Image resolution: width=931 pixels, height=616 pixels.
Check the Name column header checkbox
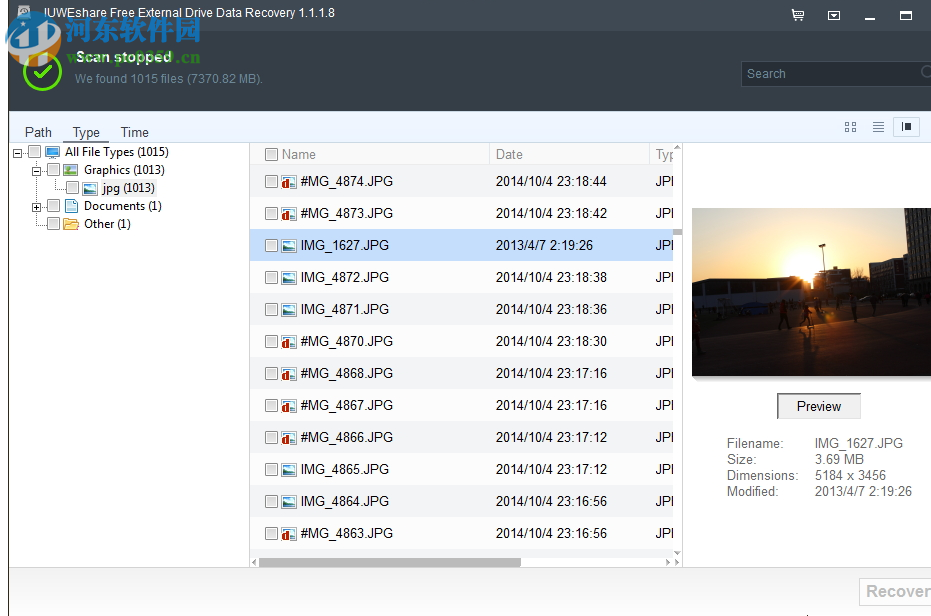tap(270, 154)
